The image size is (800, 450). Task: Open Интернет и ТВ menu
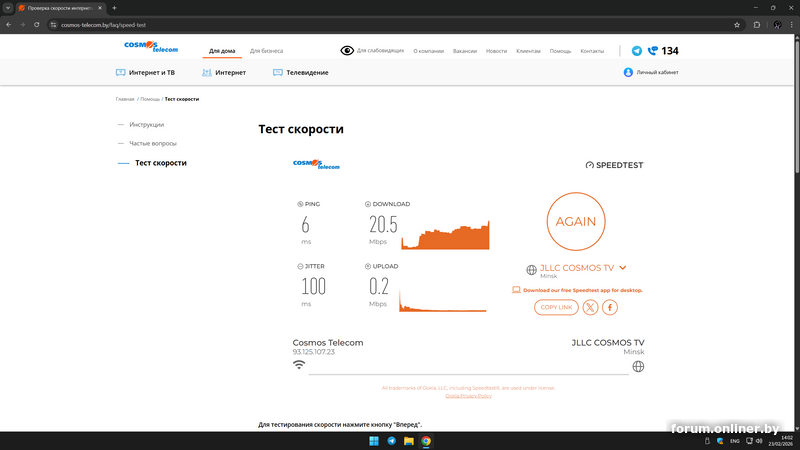point(145,72)
